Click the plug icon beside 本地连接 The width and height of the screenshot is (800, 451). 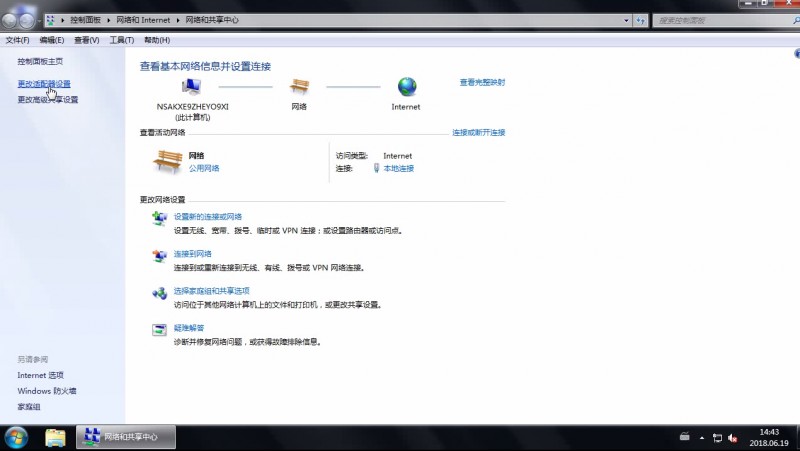coord(377,168)
